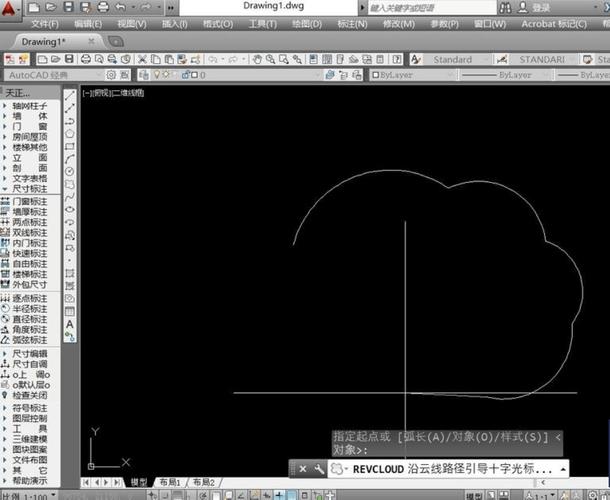Select the Revision cloud tool
The image size is (610, 500).
point(70,184)
